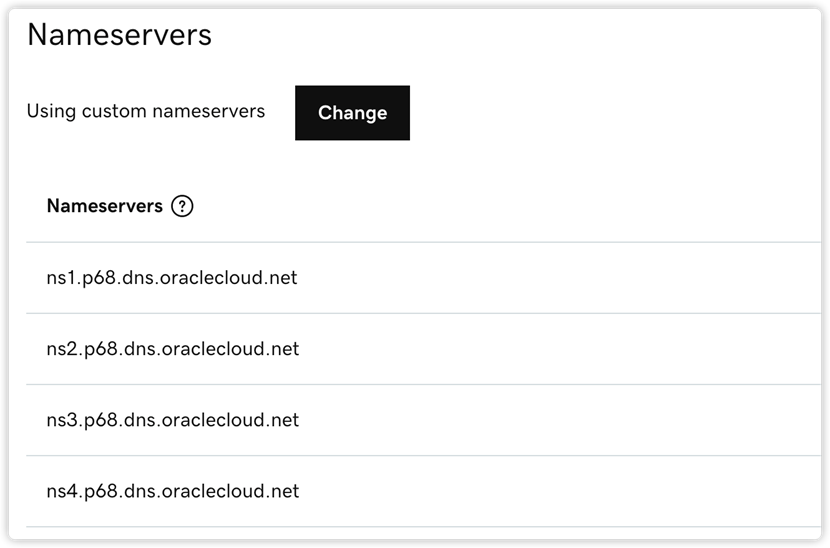Click the 'Using custom nameservers' status text
This screenshot has width=830, height=548.
click(x=145, y=111)
